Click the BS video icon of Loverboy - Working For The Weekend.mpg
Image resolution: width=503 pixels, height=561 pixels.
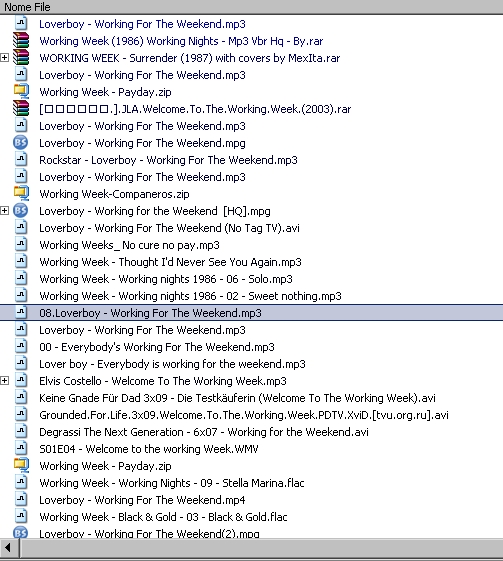(x=20, y=143)
